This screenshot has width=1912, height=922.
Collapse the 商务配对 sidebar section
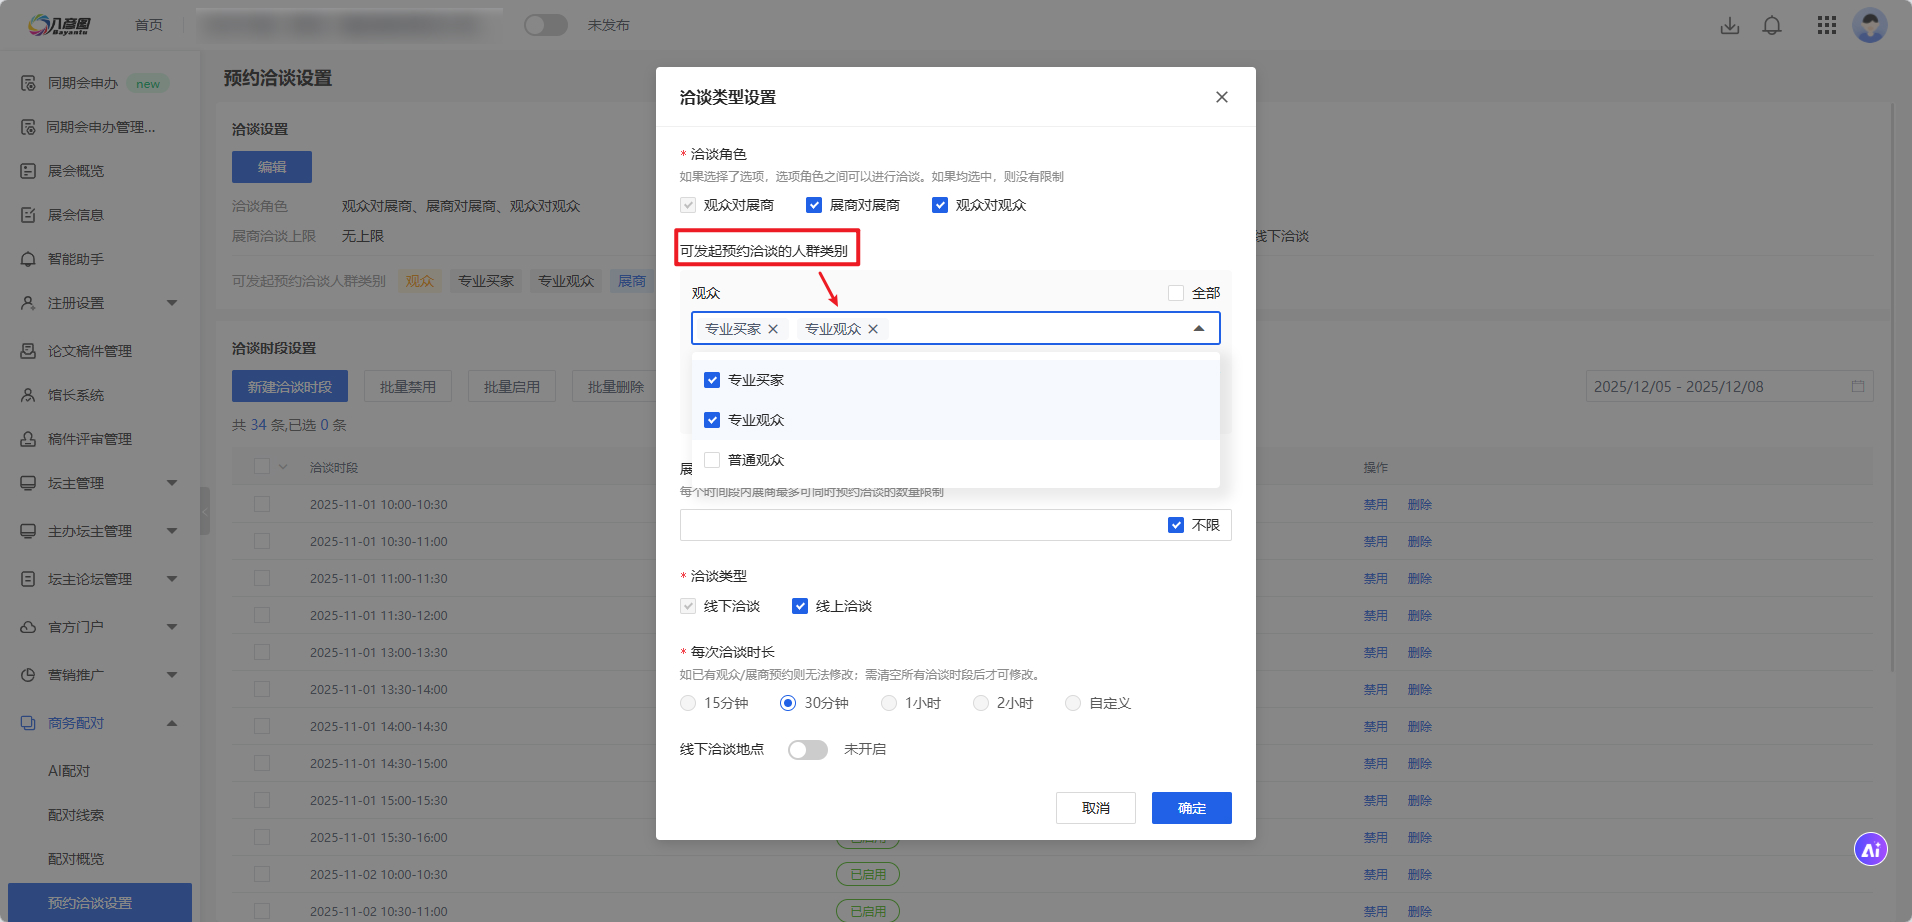(x=171, y=723)
